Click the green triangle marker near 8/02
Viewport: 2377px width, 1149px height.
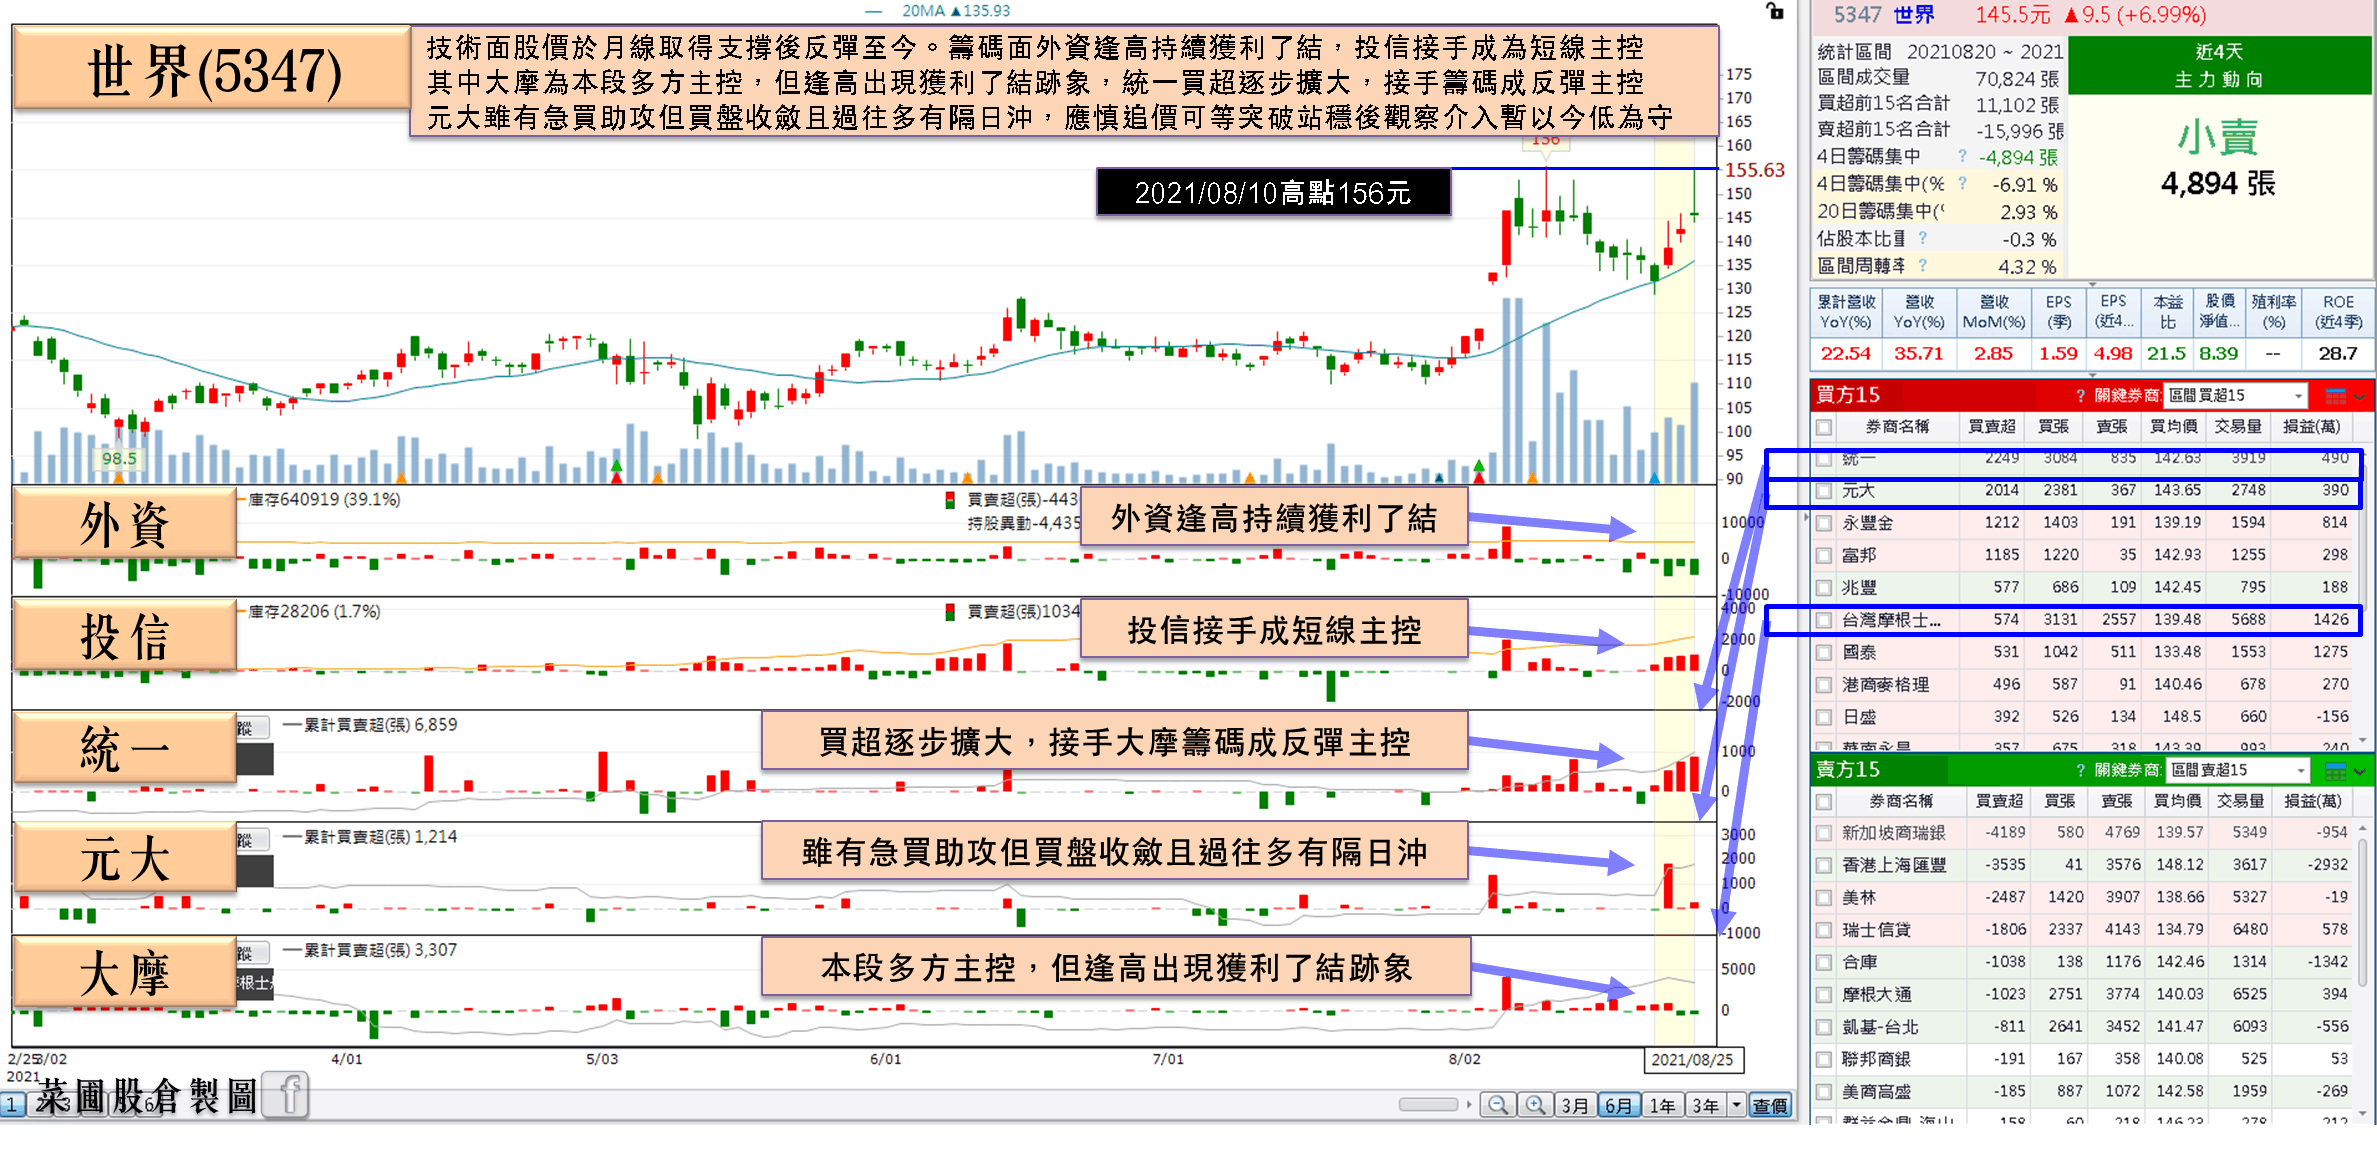[1479, 465]
